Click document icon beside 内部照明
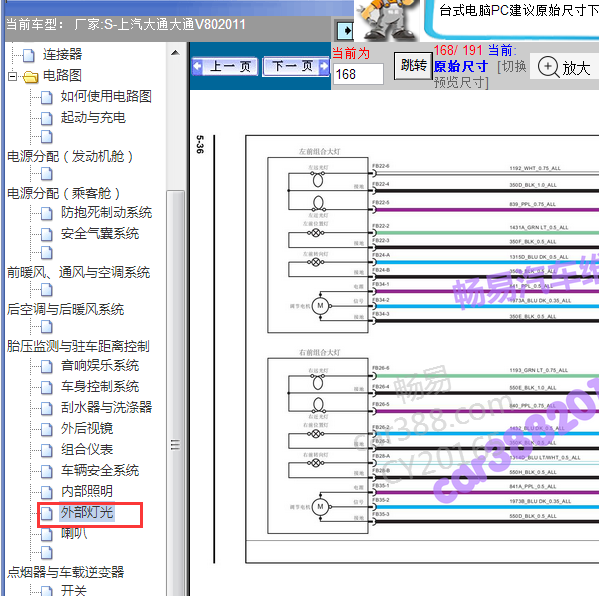599x596 pixels. tap(47, 492)
